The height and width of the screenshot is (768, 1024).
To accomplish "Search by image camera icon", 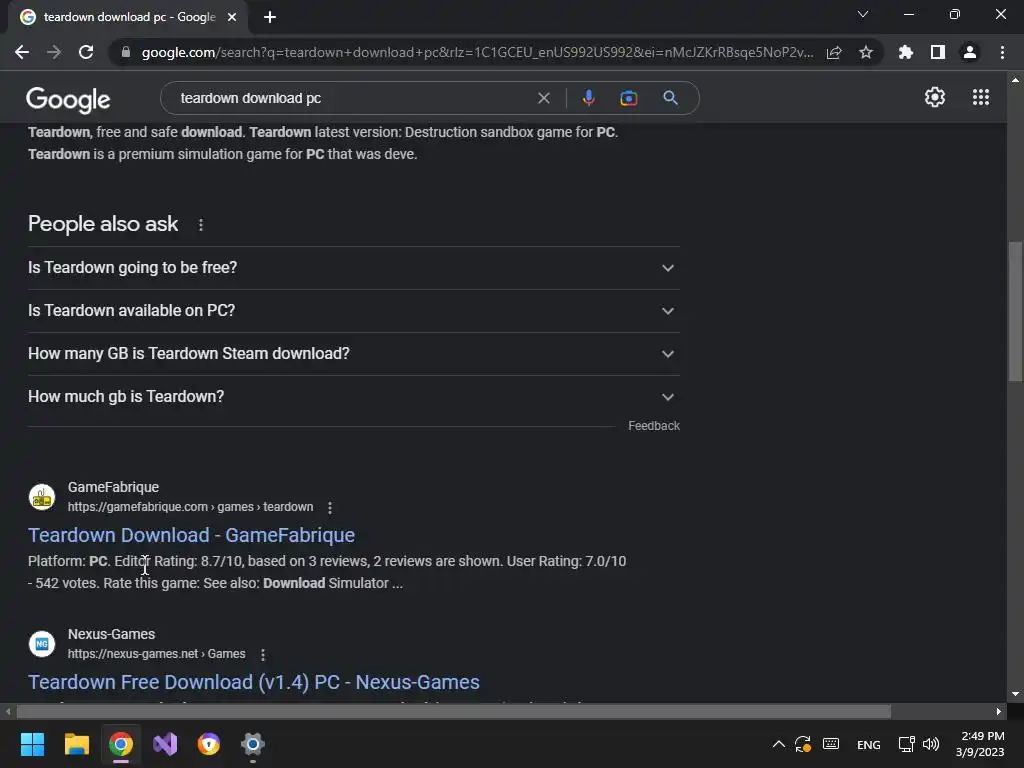I will (x=628, y=98).
